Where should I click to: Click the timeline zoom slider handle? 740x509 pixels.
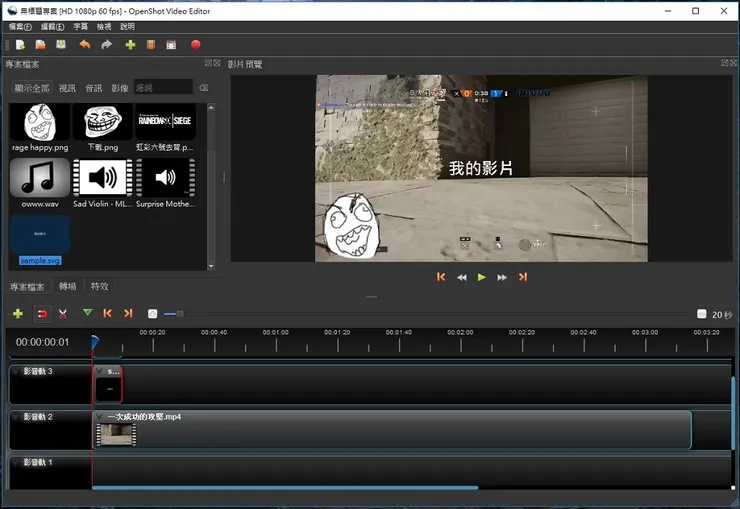pos(179,314)
